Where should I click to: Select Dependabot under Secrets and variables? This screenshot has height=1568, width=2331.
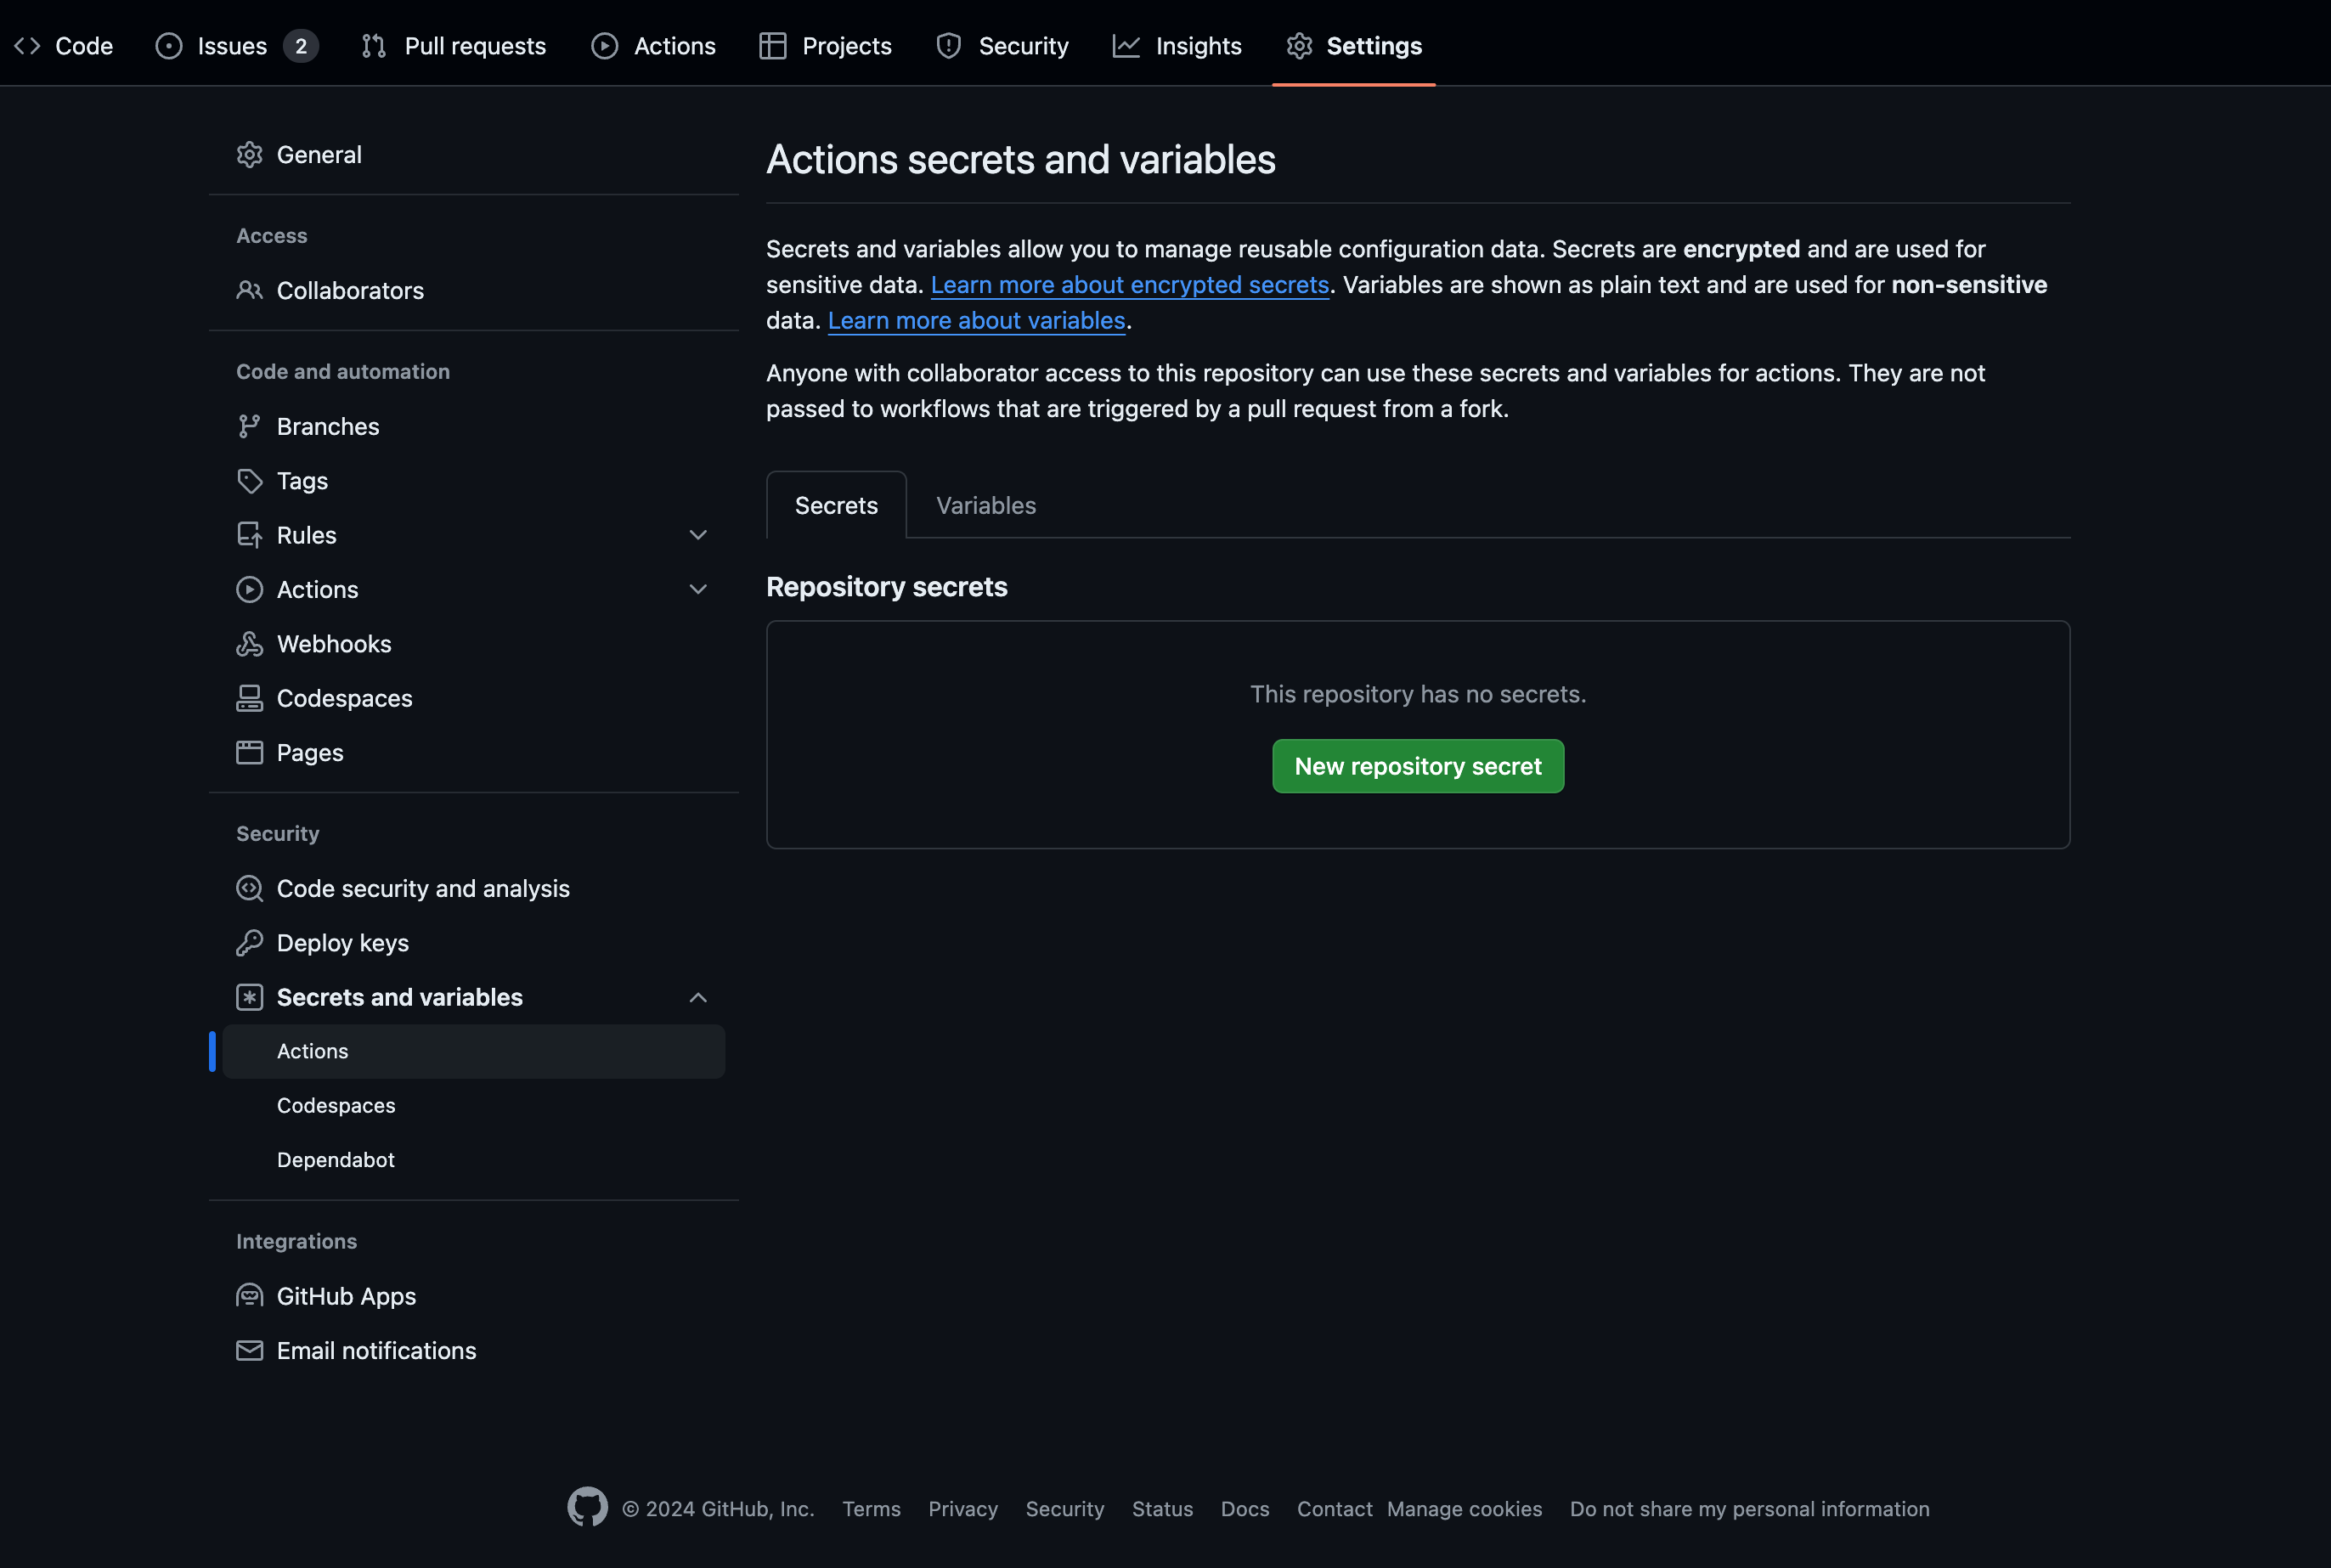click(336, 1160)
